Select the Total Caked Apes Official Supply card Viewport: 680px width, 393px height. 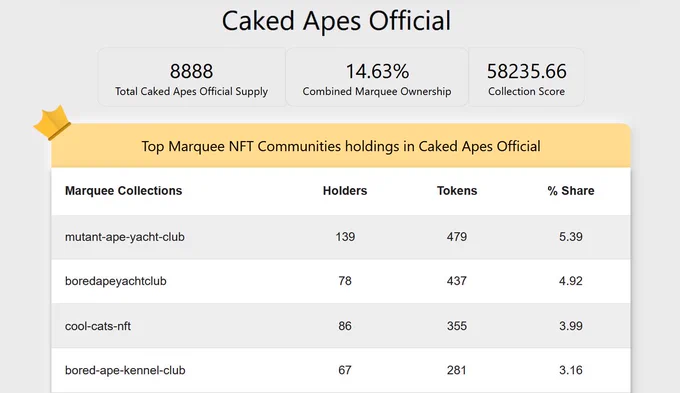(191, 77)
